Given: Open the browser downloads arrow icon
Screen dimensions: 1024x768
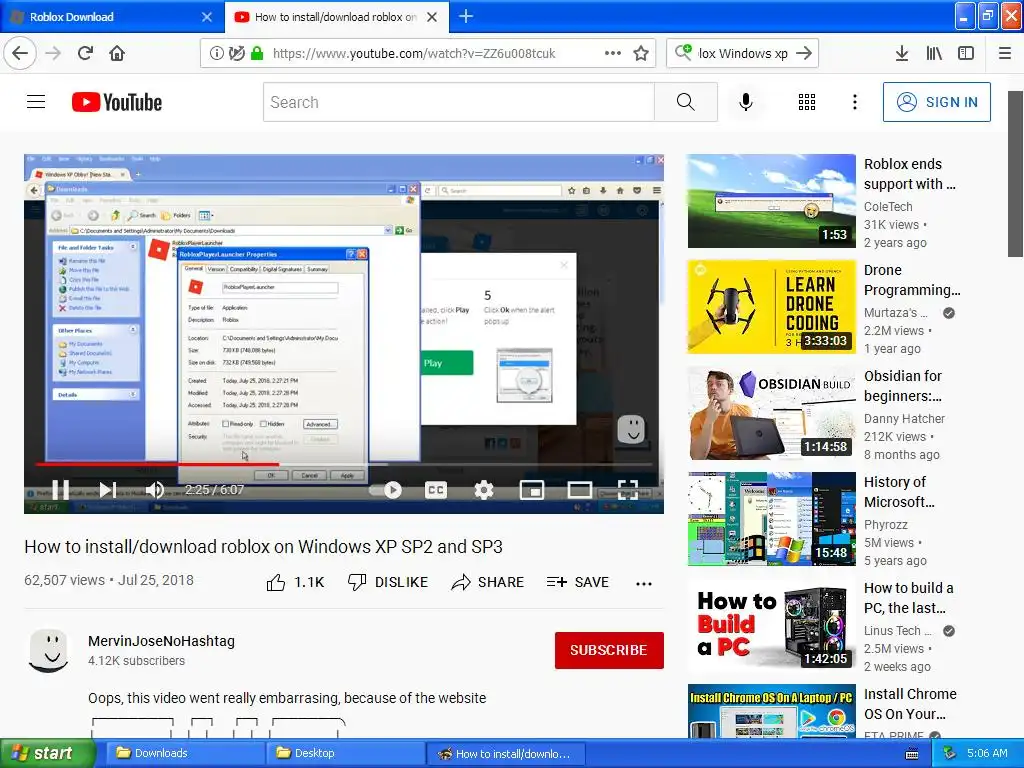Looking at the screenshot, I should pyautogui.click(x=902, y=54).
